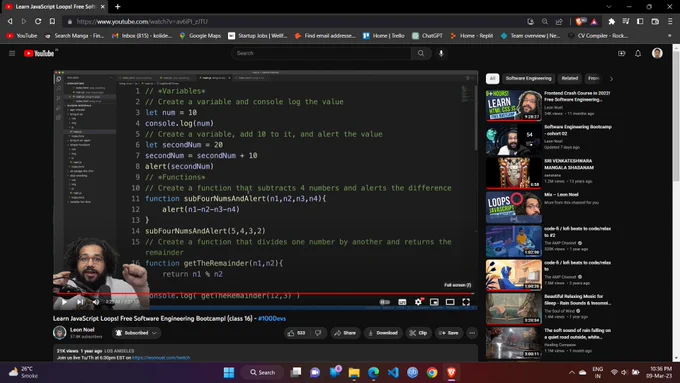Viewport: 680px width, 383px height.
Task: Toggle subtitles/closed captions
Action: 402,302
